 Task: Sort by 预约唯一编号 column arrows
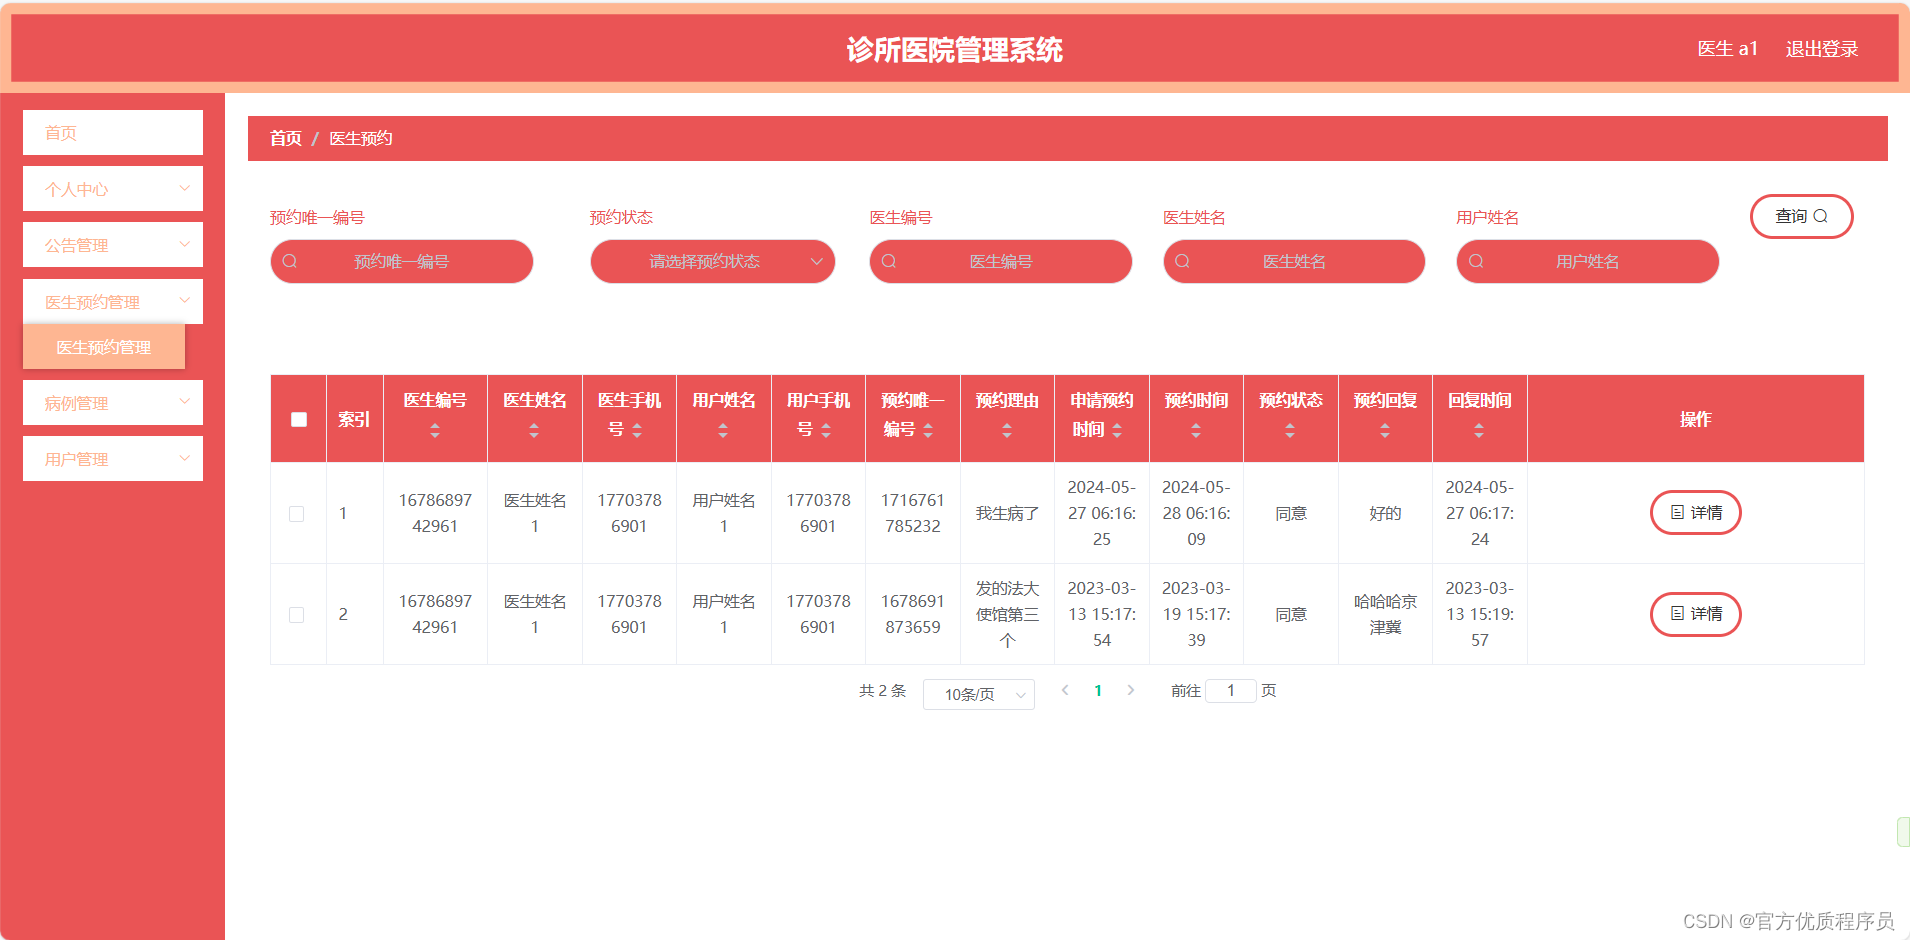[928, 430]
